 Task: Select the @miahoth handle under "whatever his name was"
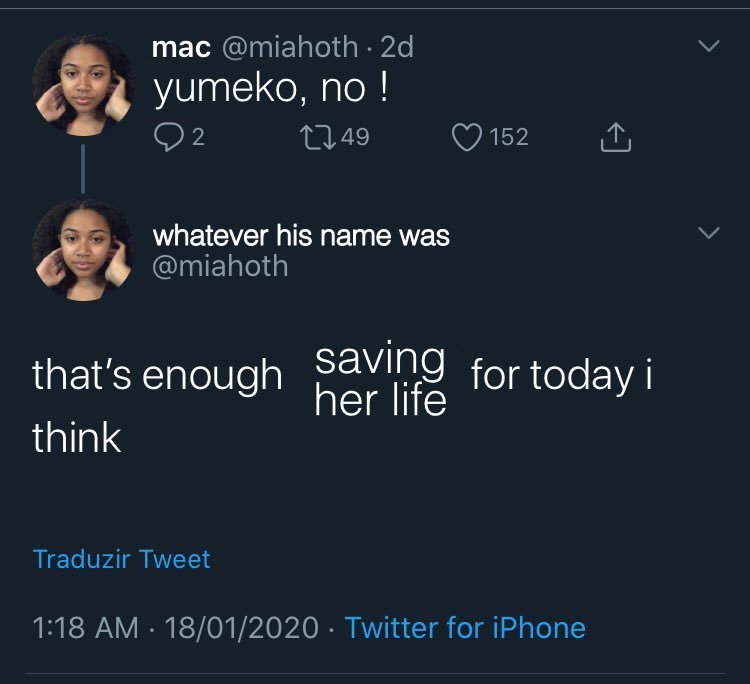(220, 266)
